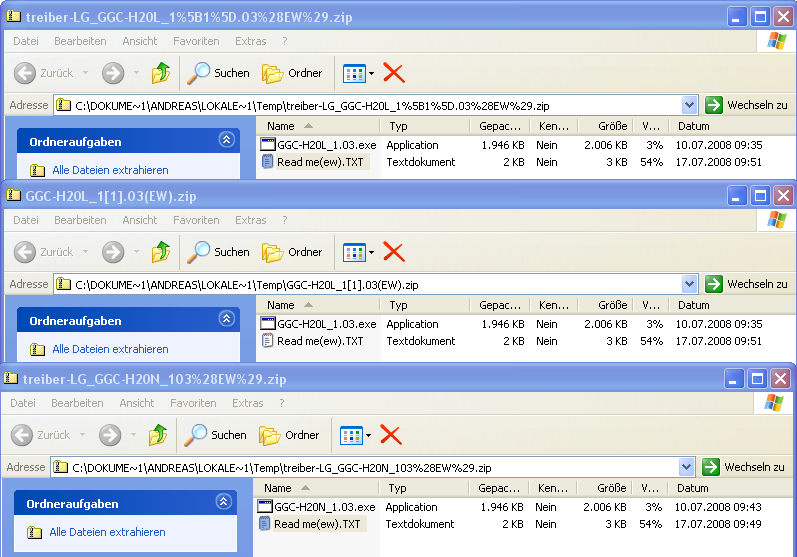Click Alle Dateien extrahieren in treiber-LG_GGC-H20L window
Screen dimensions: 797x557
[110, 170]
